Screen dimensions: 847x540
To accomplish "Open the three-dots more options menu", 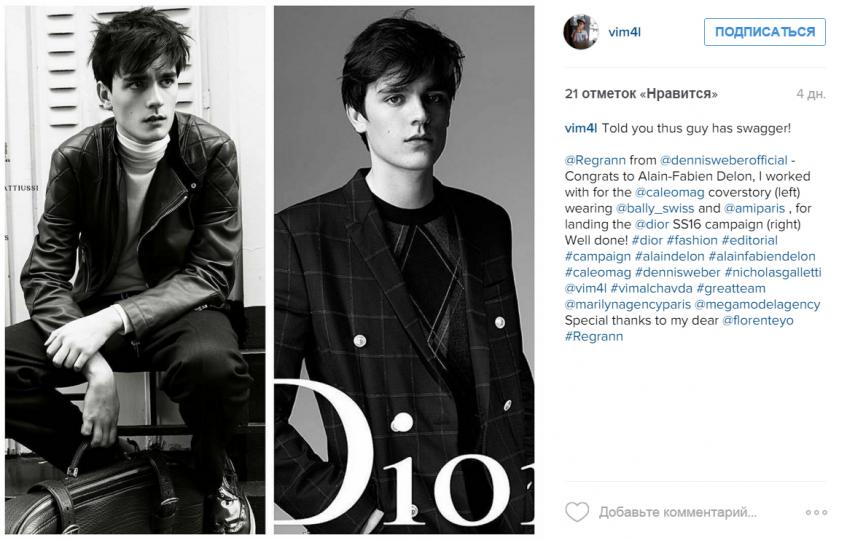I will point(816,512).
